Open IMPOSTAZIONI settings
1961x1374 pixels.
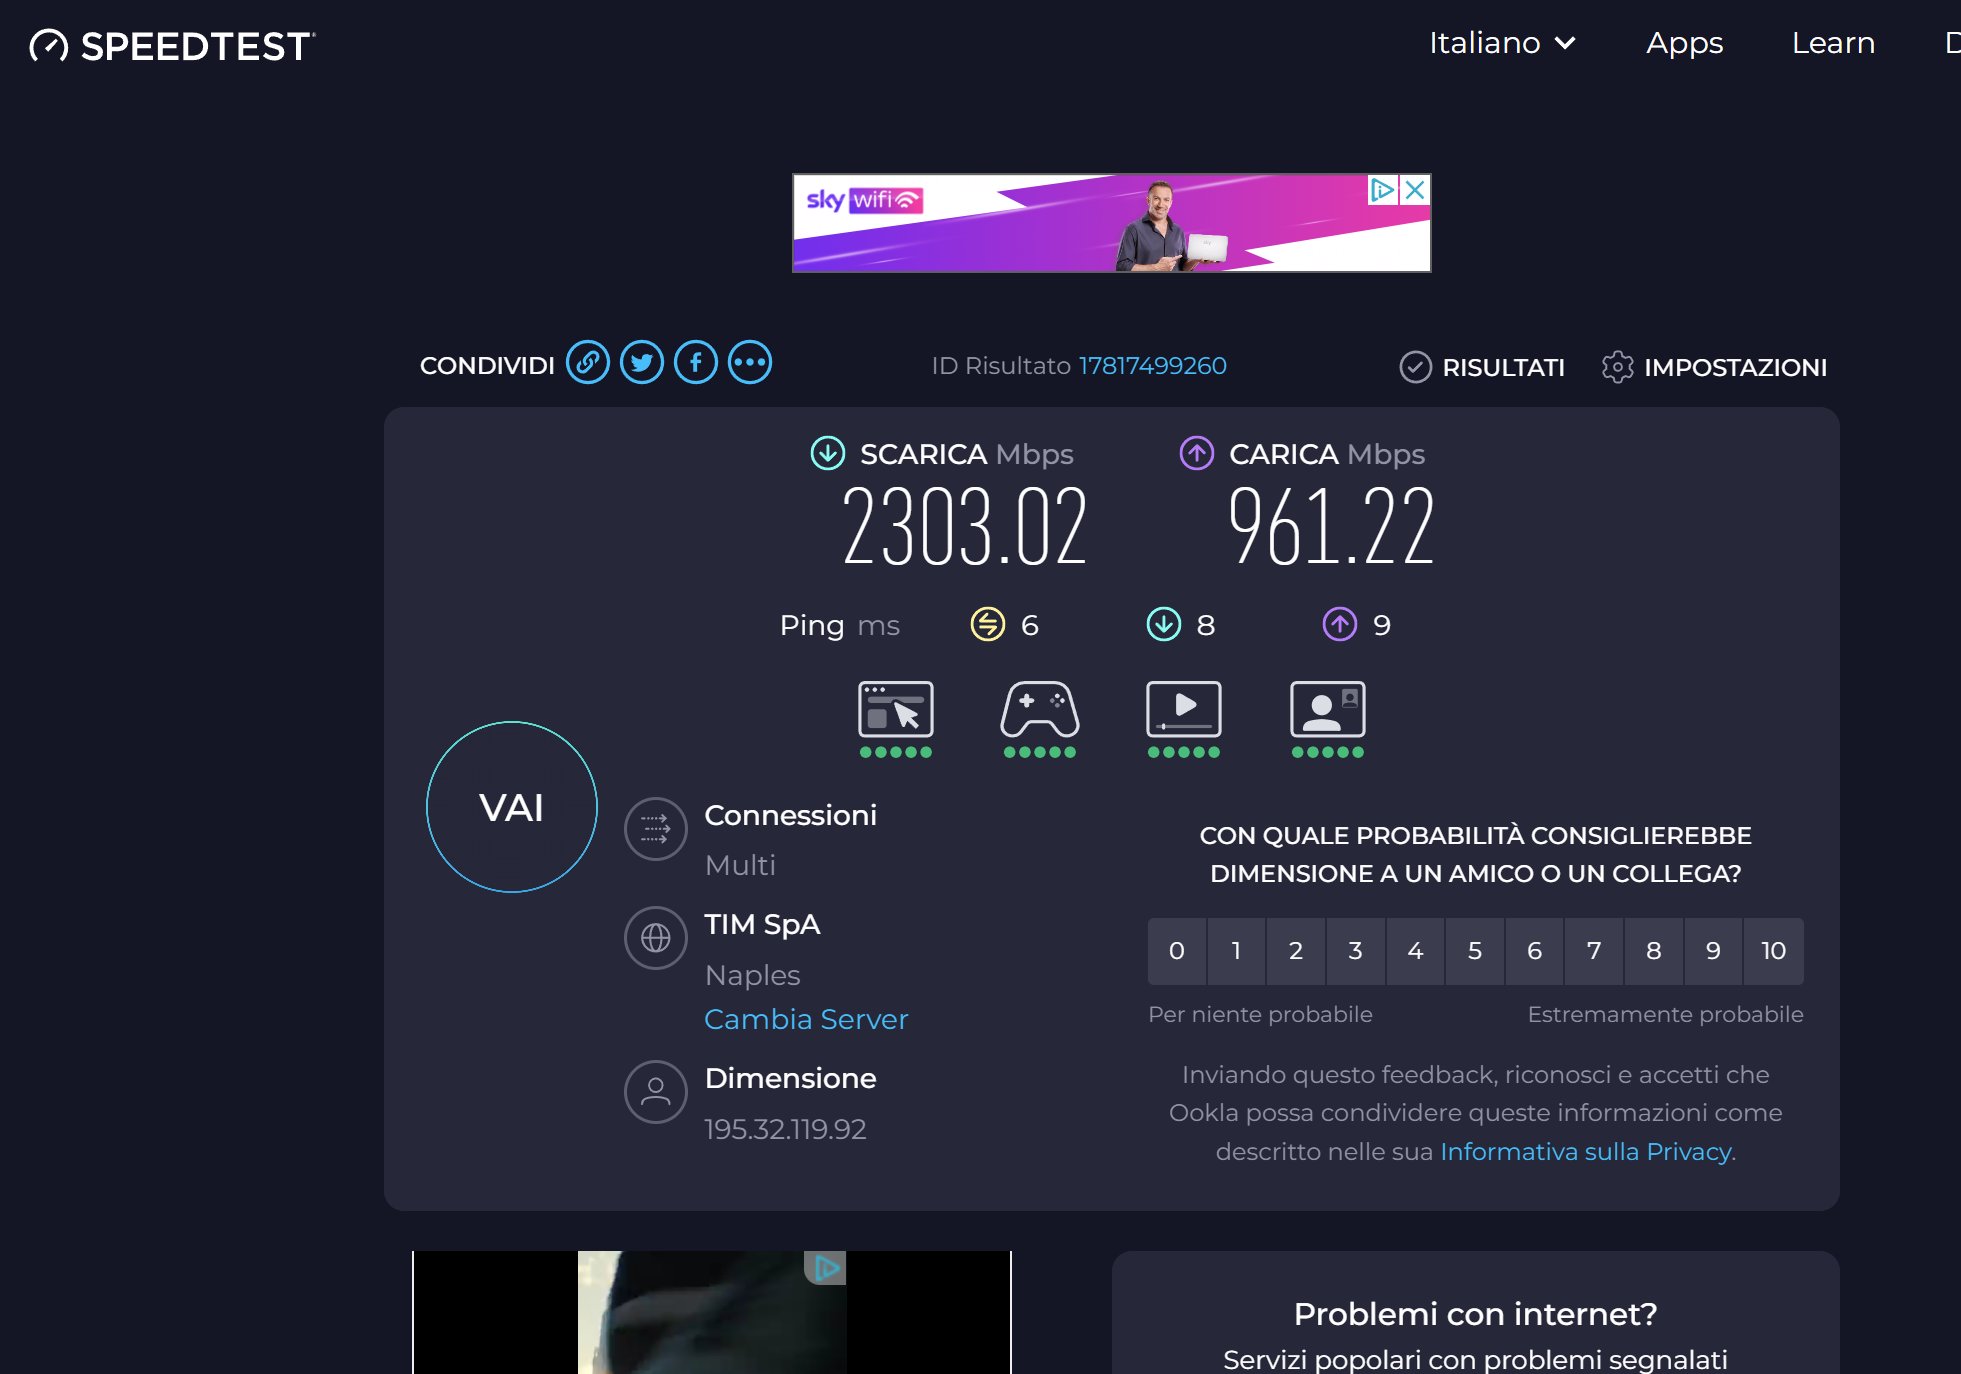pos(1715,367)
